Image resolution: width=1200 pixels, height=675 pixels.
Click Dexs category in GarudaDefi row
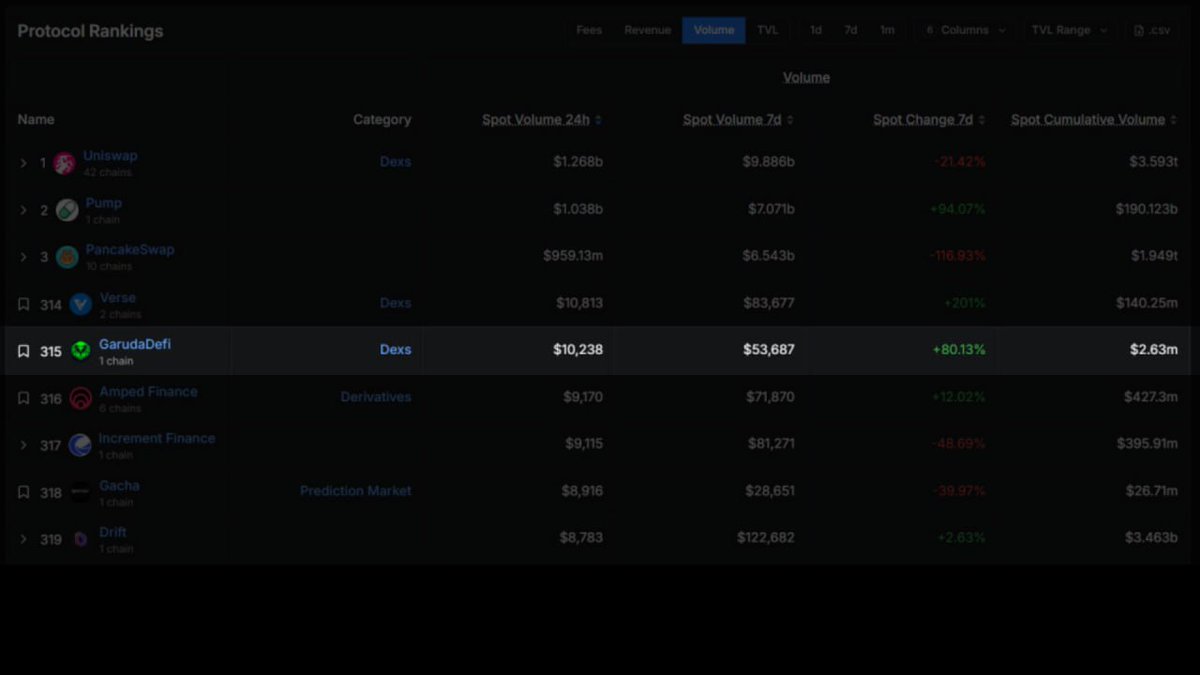click(395, 350)
